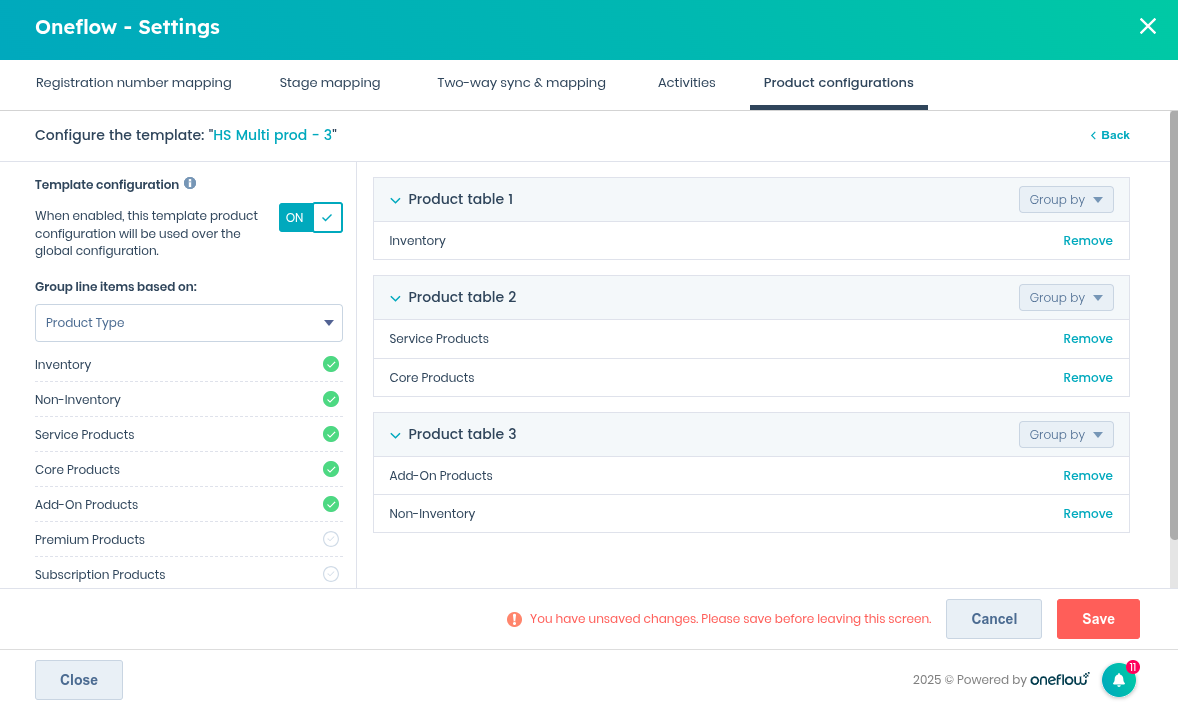
Task: Click the Back link
Action: pyautogui.click(x=1110, y=135)
